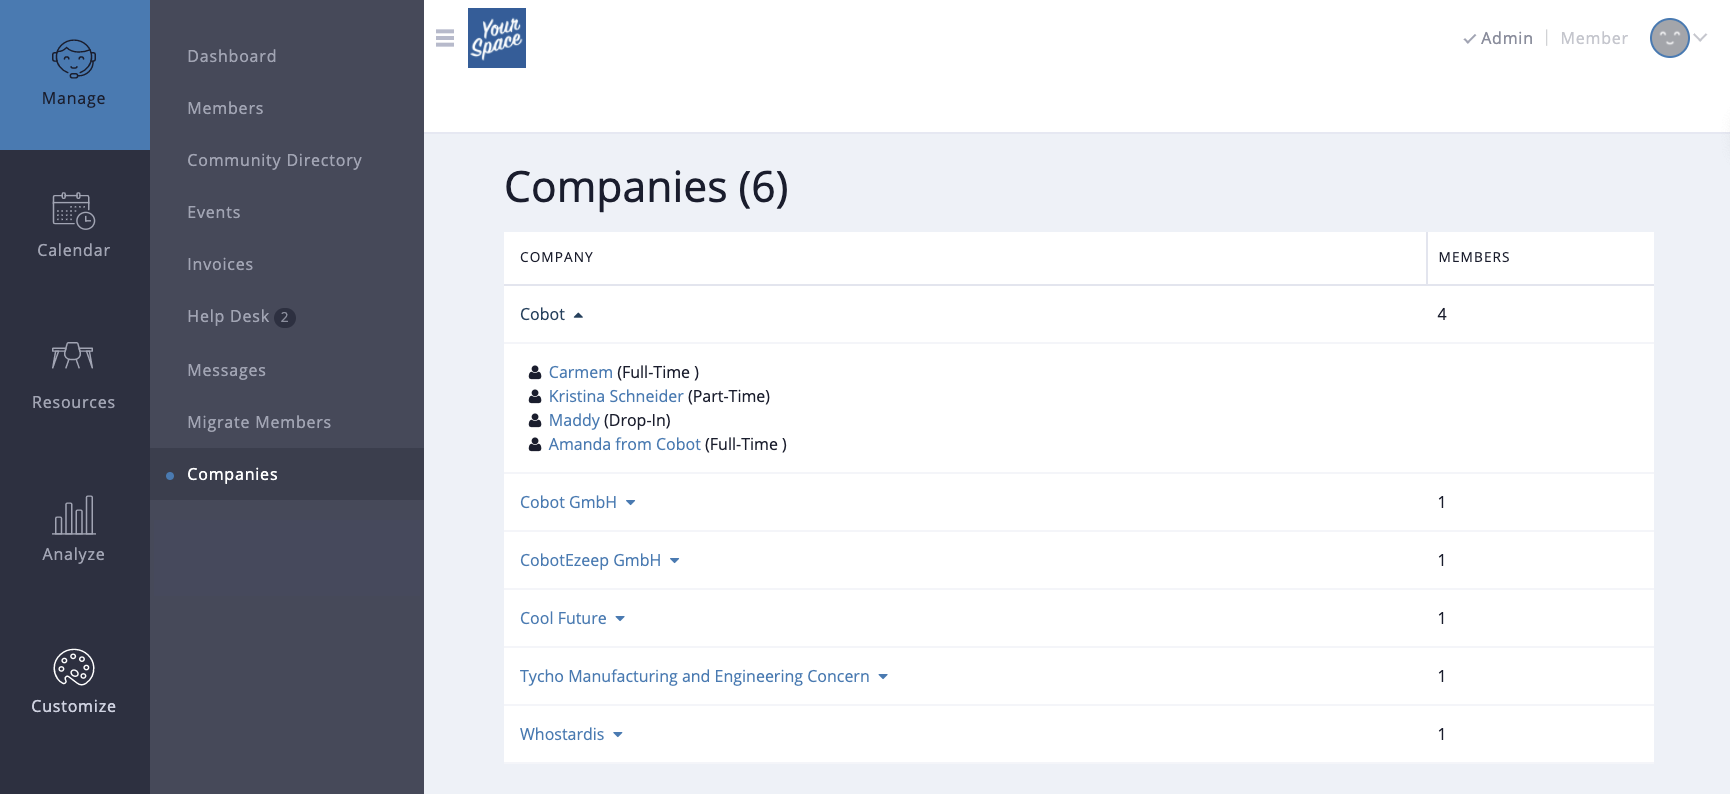Click person icon beside Amanda from Cobot
1730x794 pixels.
[x=535, y=444]
